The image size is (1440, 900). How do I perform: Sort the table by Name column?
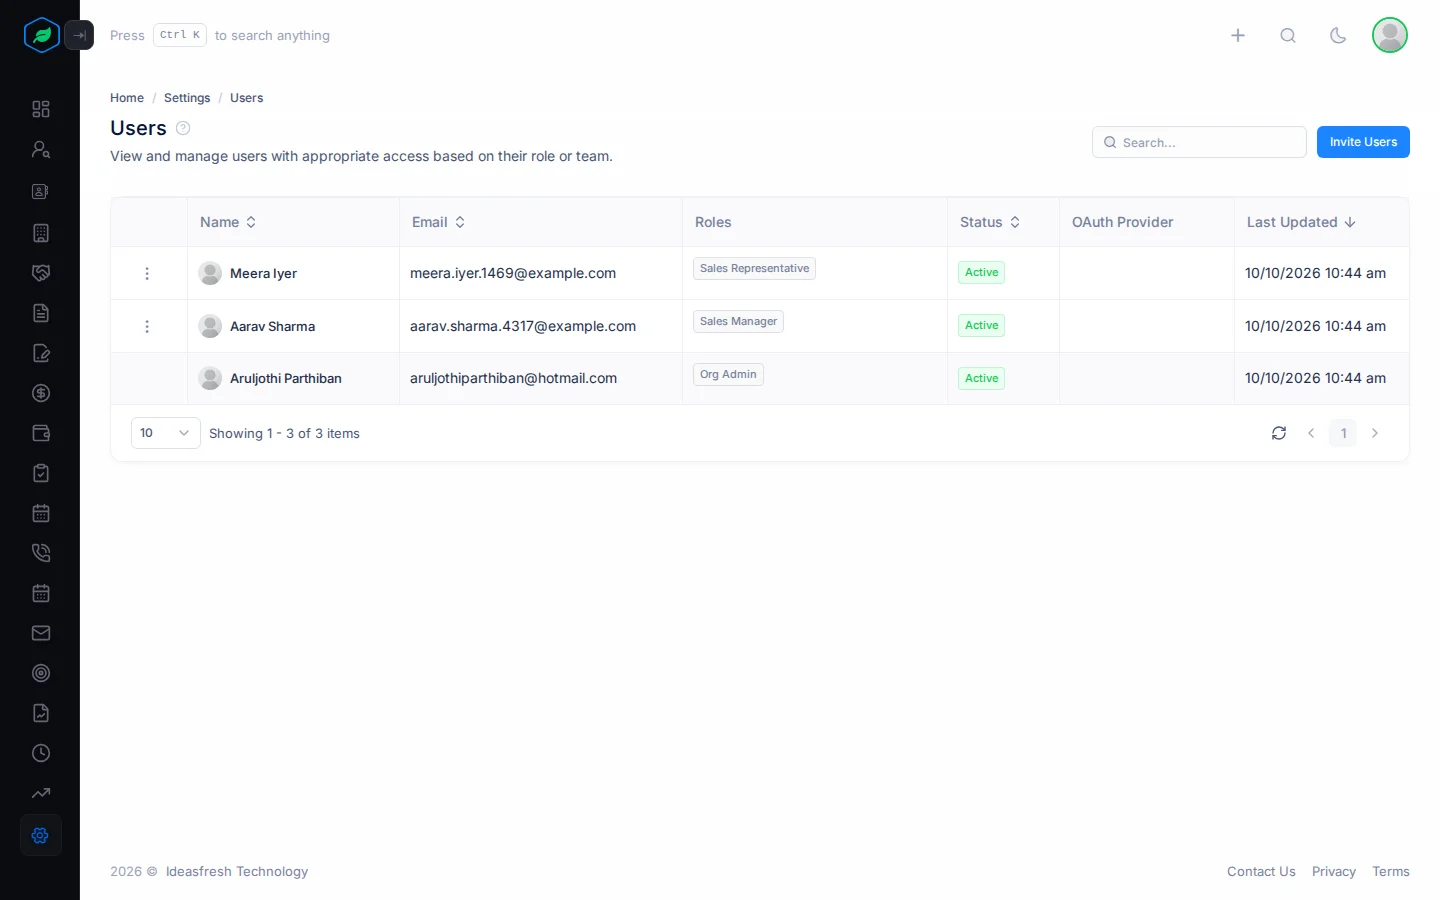(228, 222)
